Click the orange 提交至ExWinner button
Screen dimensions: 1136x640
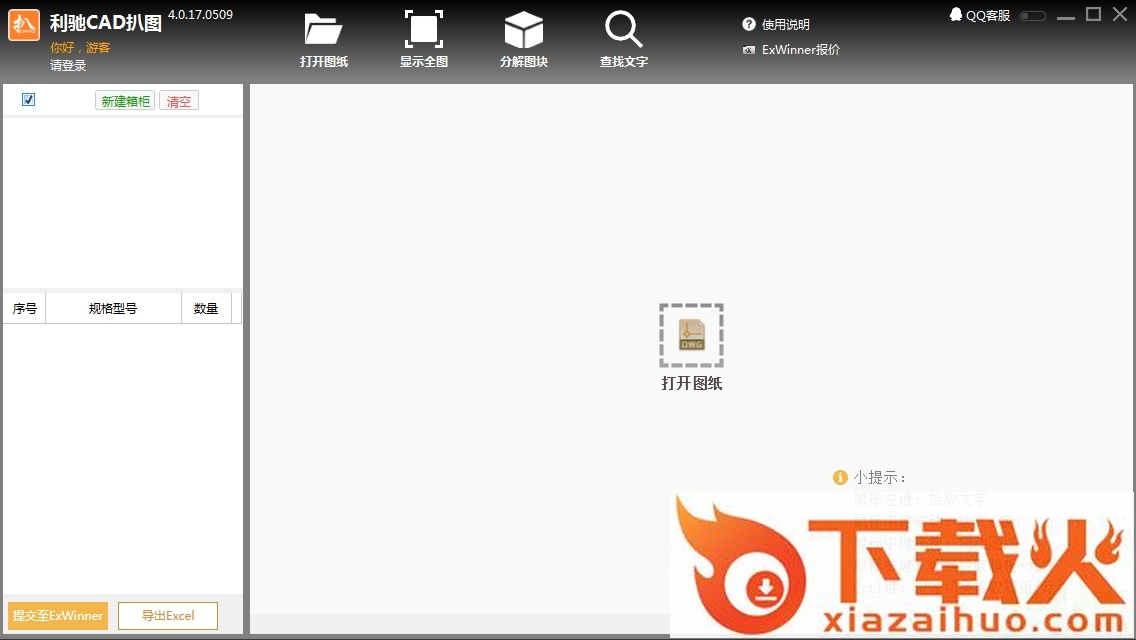[58, 616]
